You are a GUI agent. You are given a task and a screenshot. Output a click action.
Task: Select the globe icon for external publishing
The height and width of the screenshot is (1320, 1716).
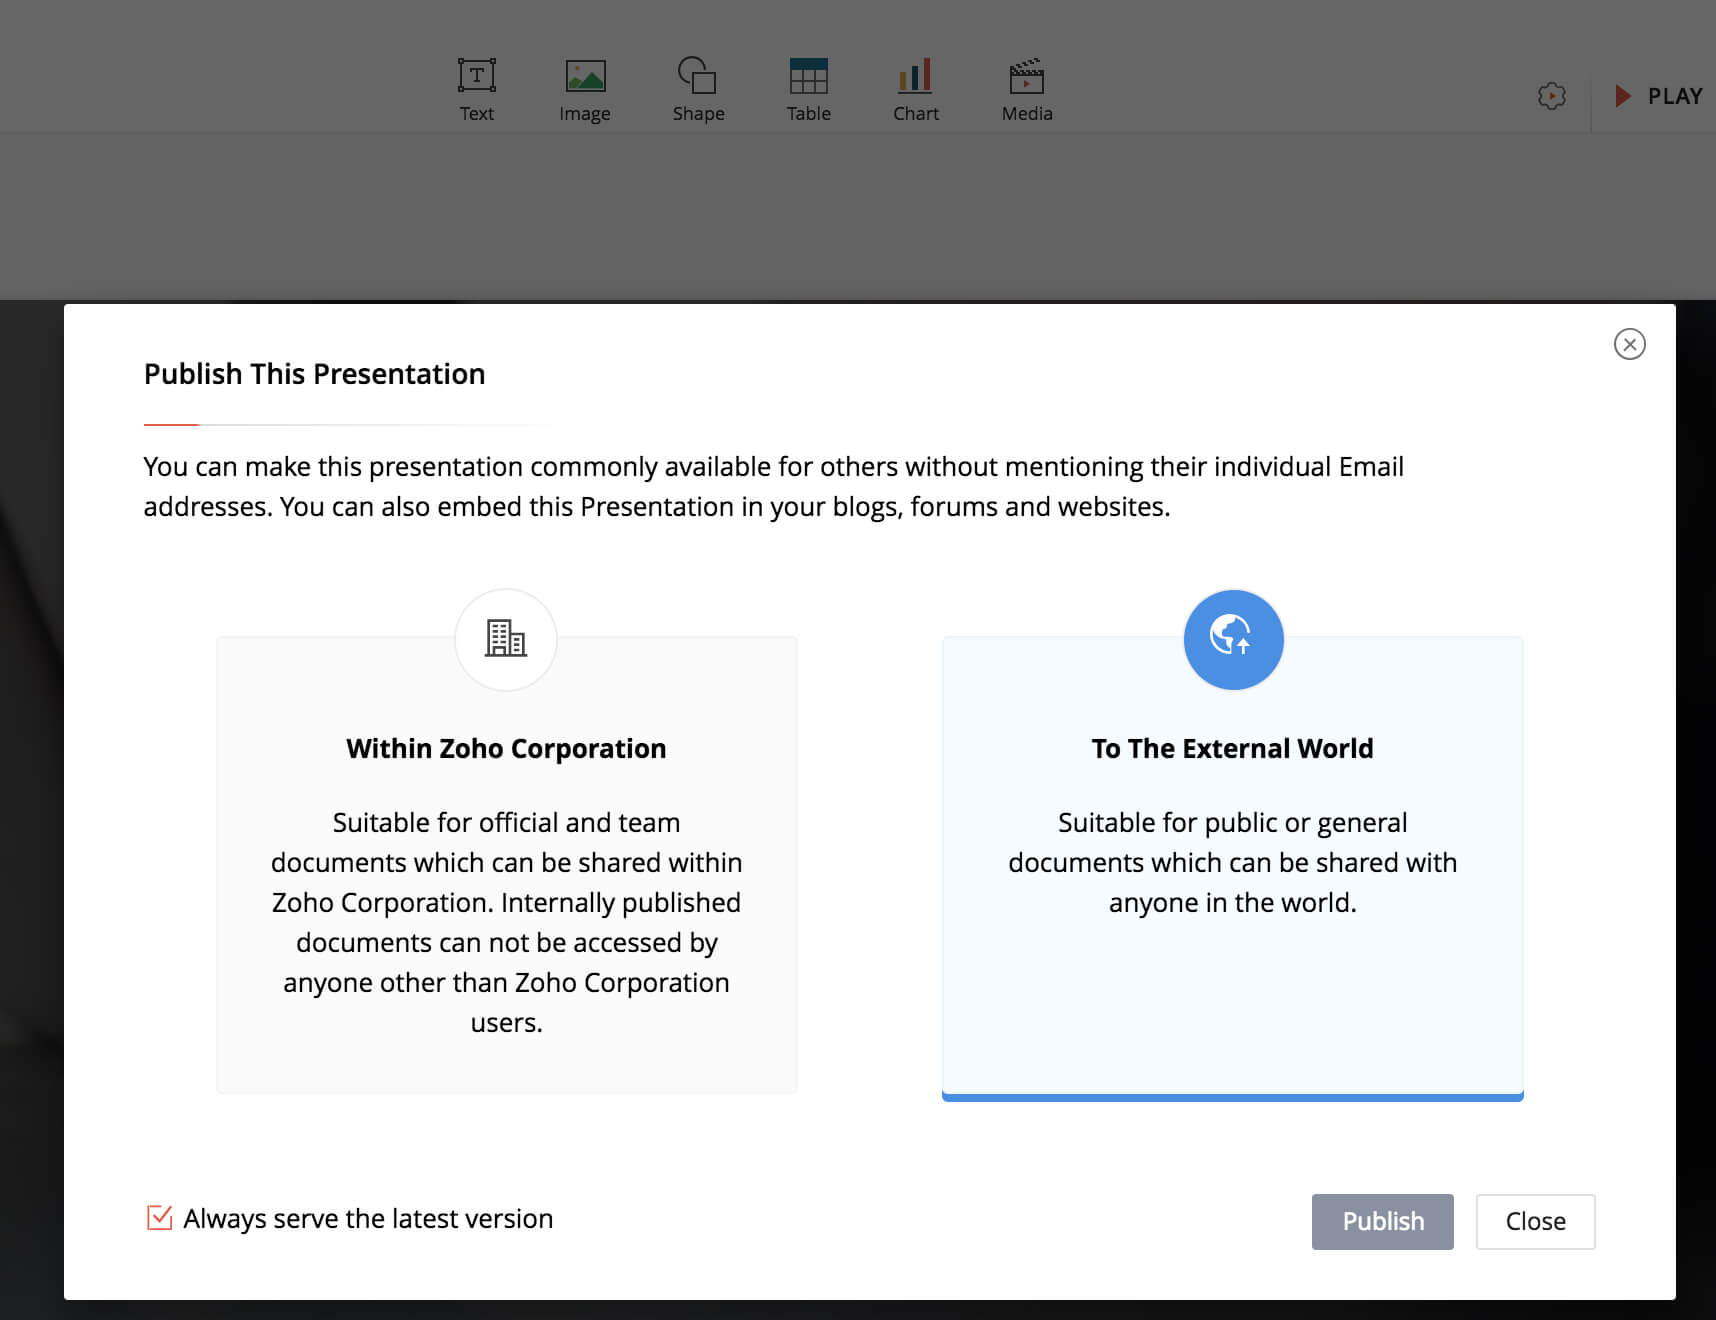1233,639
